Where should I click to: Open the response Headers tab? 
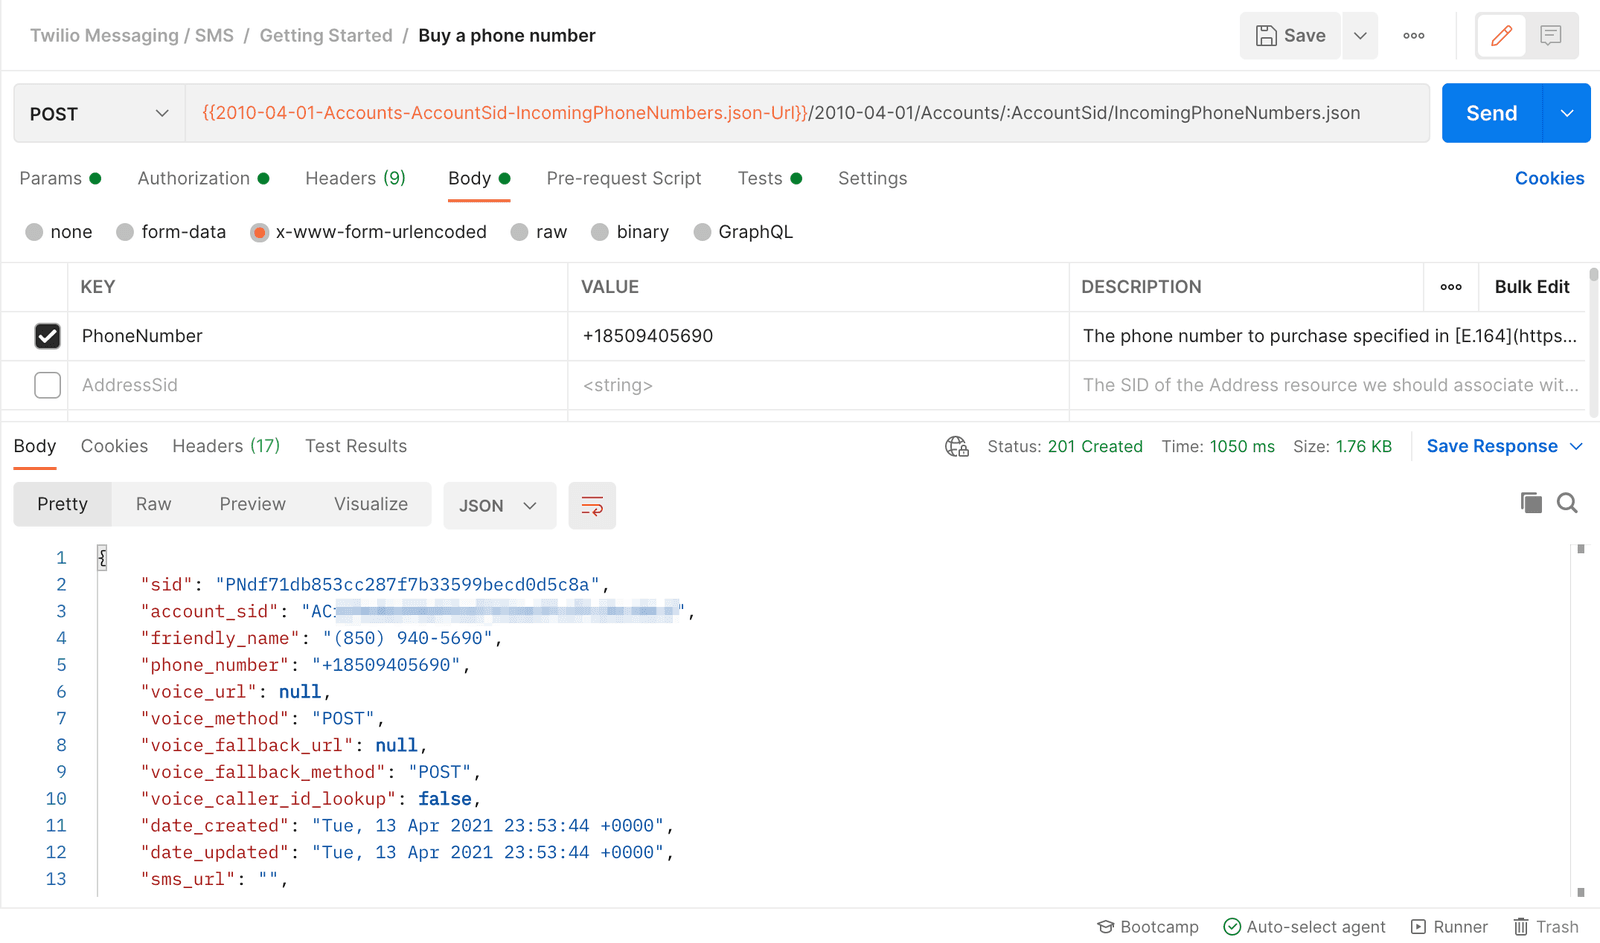(x=225, y=446)
